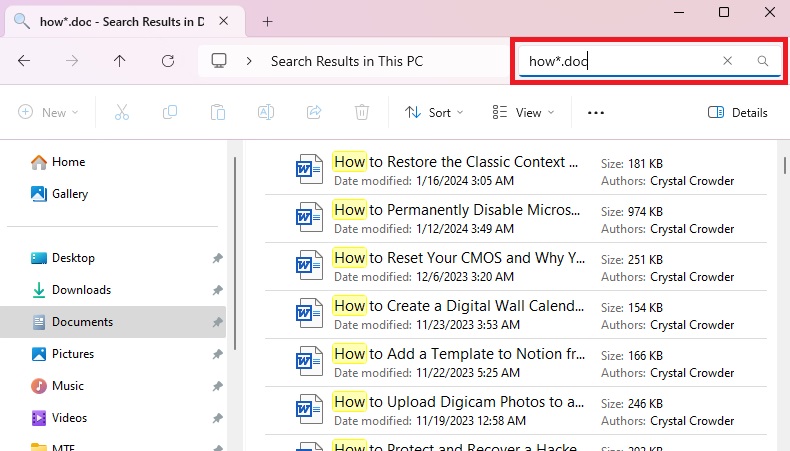Click Word icon of Digital Wall Calendar file
The image size is (790, 451).
click(309, 313)
